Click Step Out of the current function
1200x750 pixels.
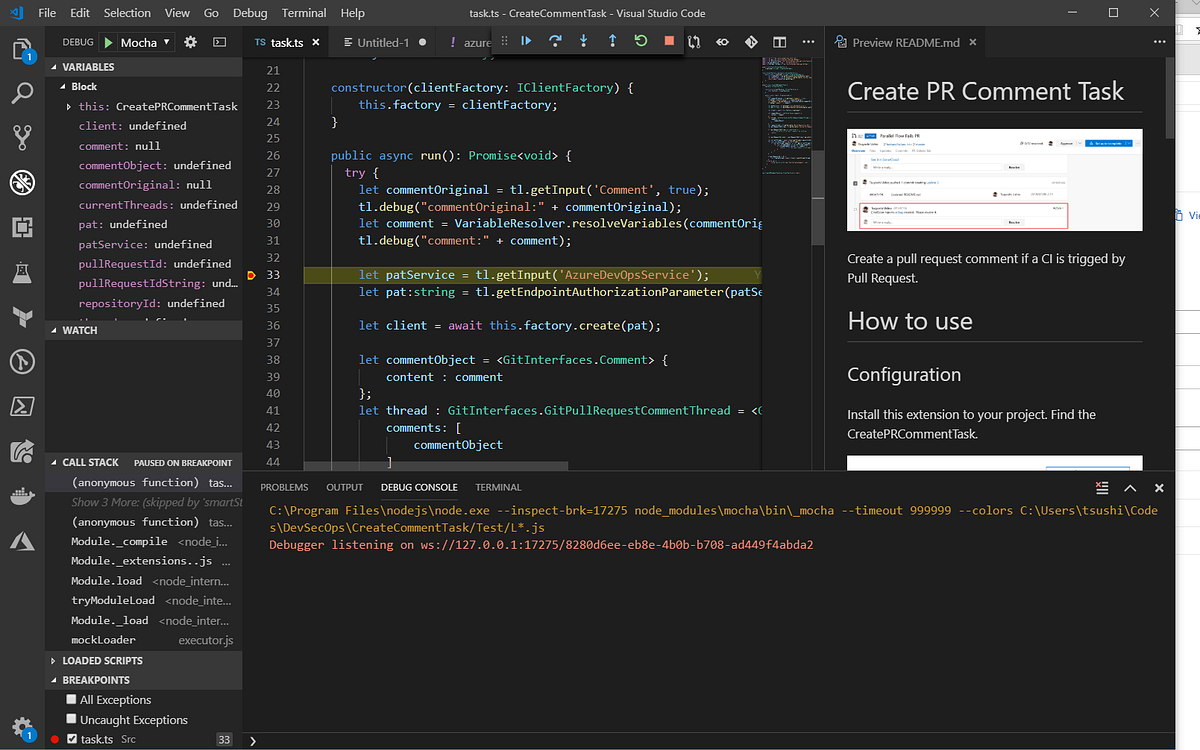coord(612,41)
